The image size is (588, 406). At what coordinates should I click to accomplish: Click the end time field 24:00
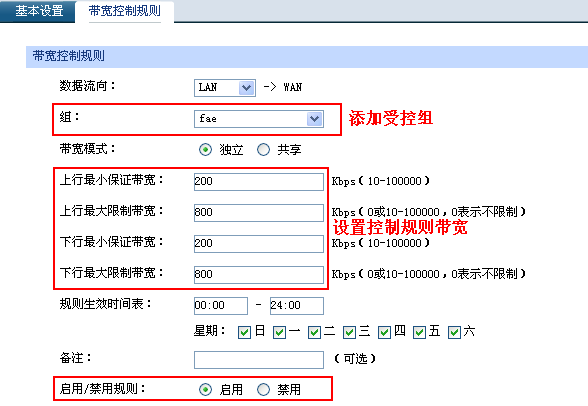pos(297,306)
